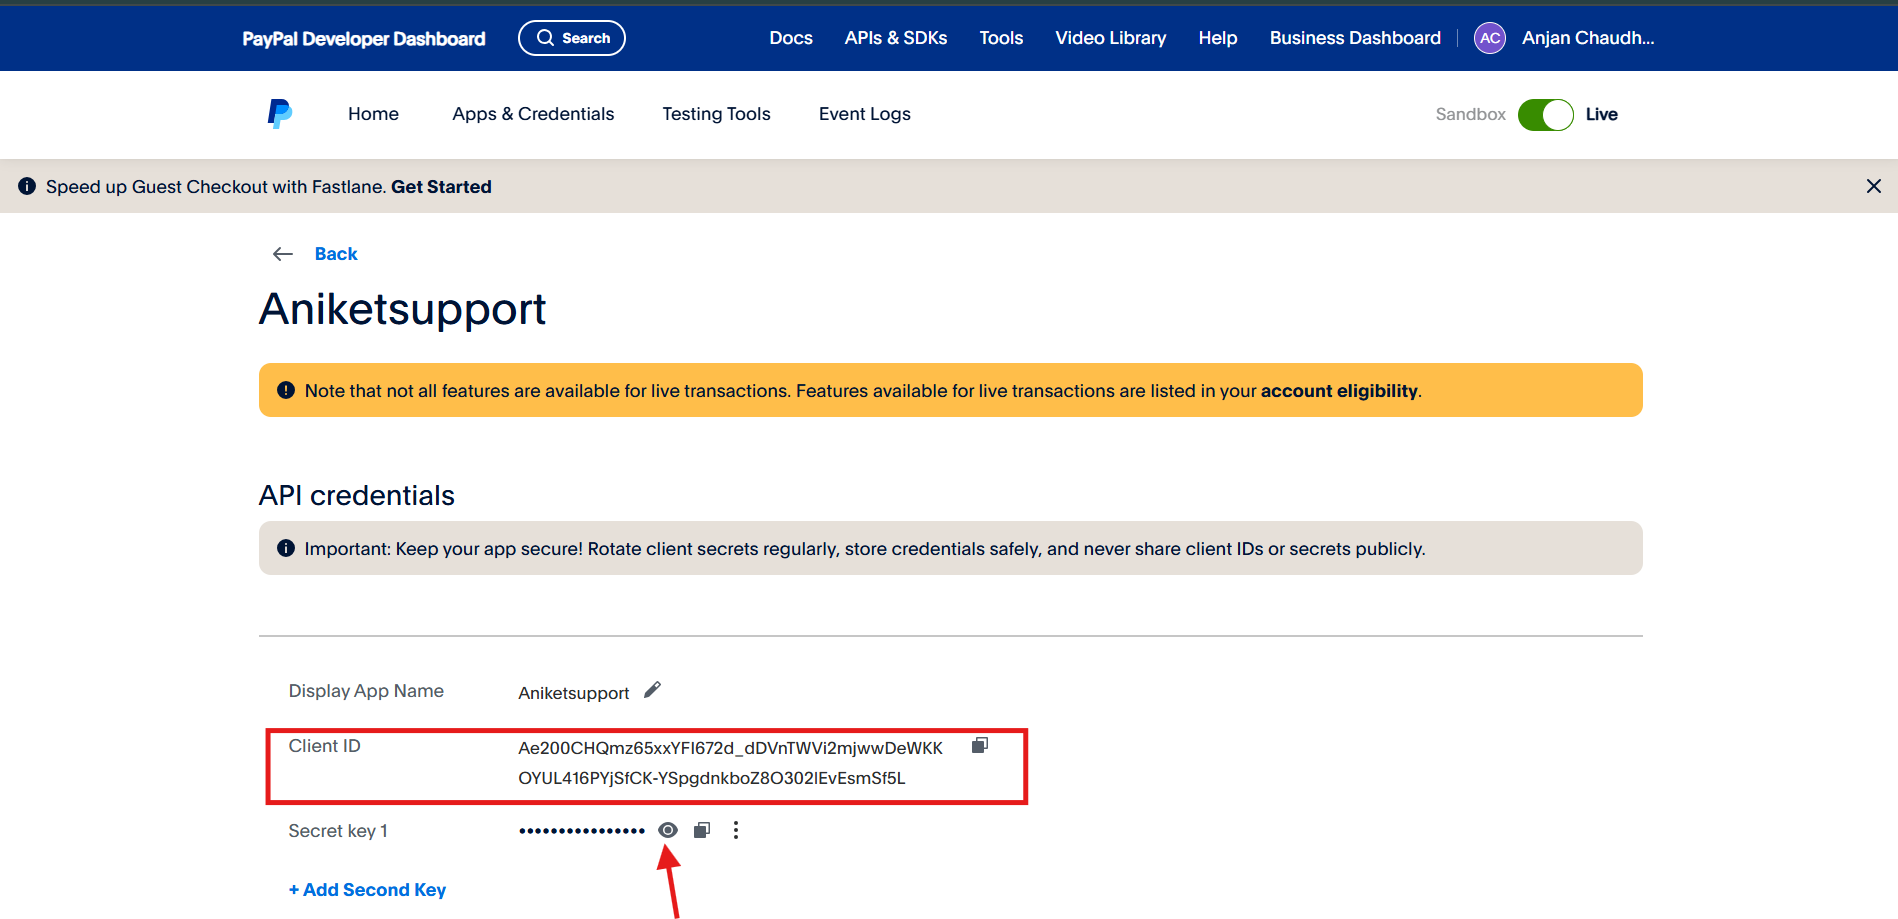Open the APIs & SDKs menu
Viewport: 1898px width, 919px height.
895,38
